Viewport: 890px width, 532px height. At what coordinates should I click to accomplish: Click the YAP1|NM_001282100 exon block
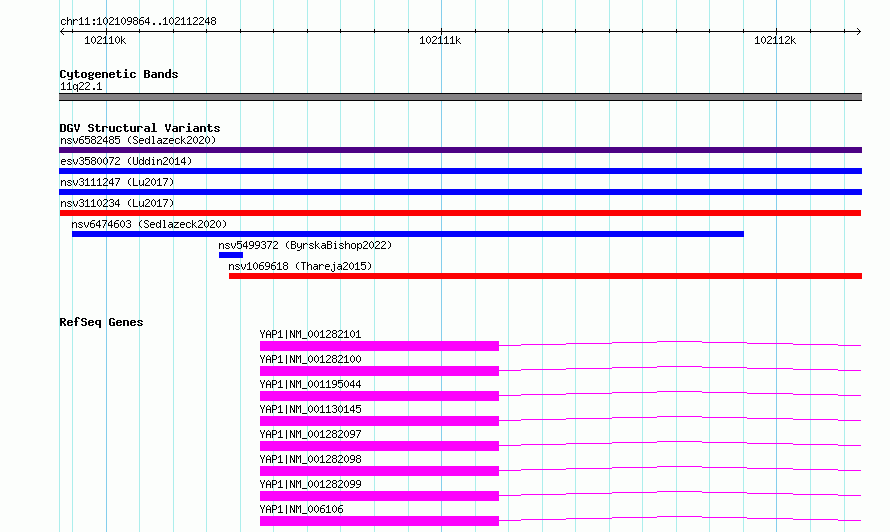pyautogui.click(x=379, y=371)
